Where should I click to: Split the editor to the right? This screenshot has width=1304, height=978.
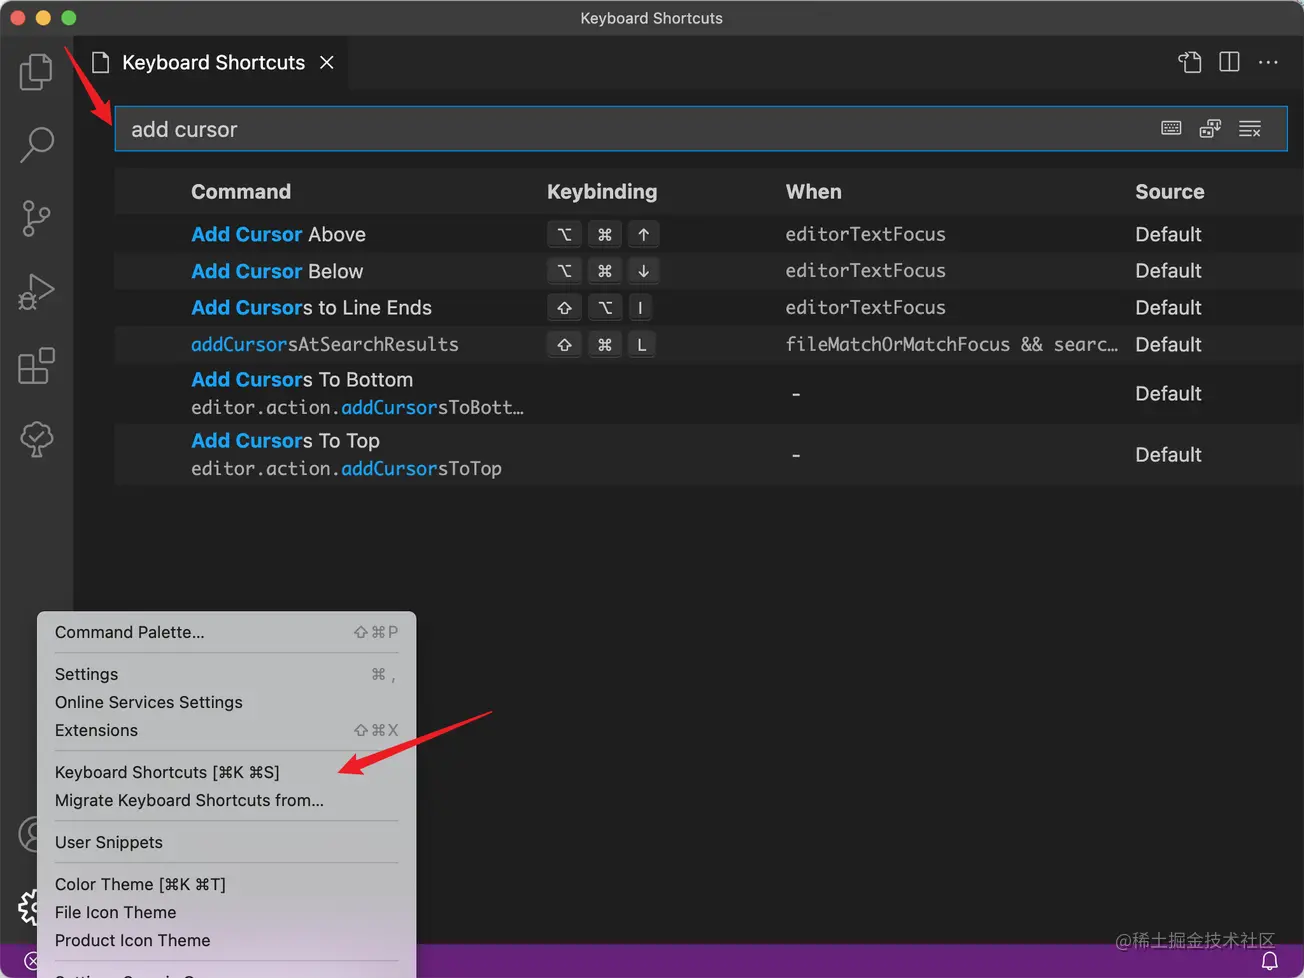(x=1229, y=62)
